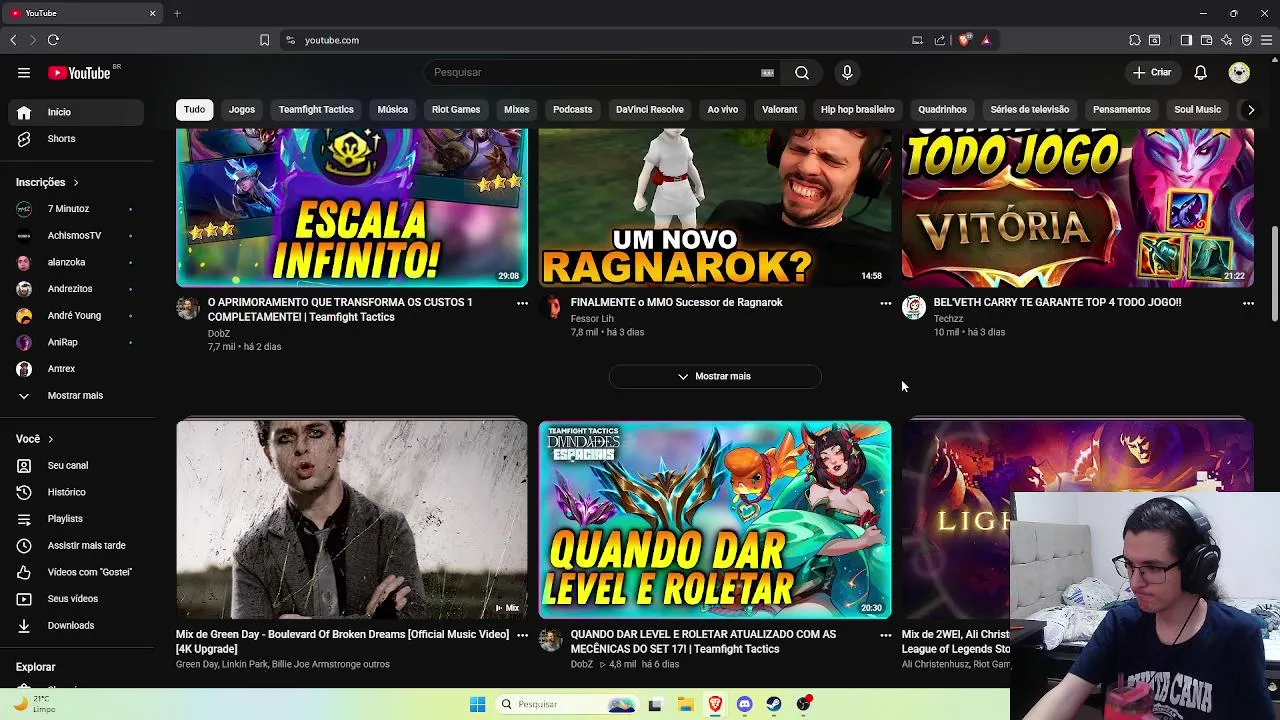Open Você section chevron
The width and height of the screenshot is (1280, 720).
pyautogui.click(x=50, y=439)
